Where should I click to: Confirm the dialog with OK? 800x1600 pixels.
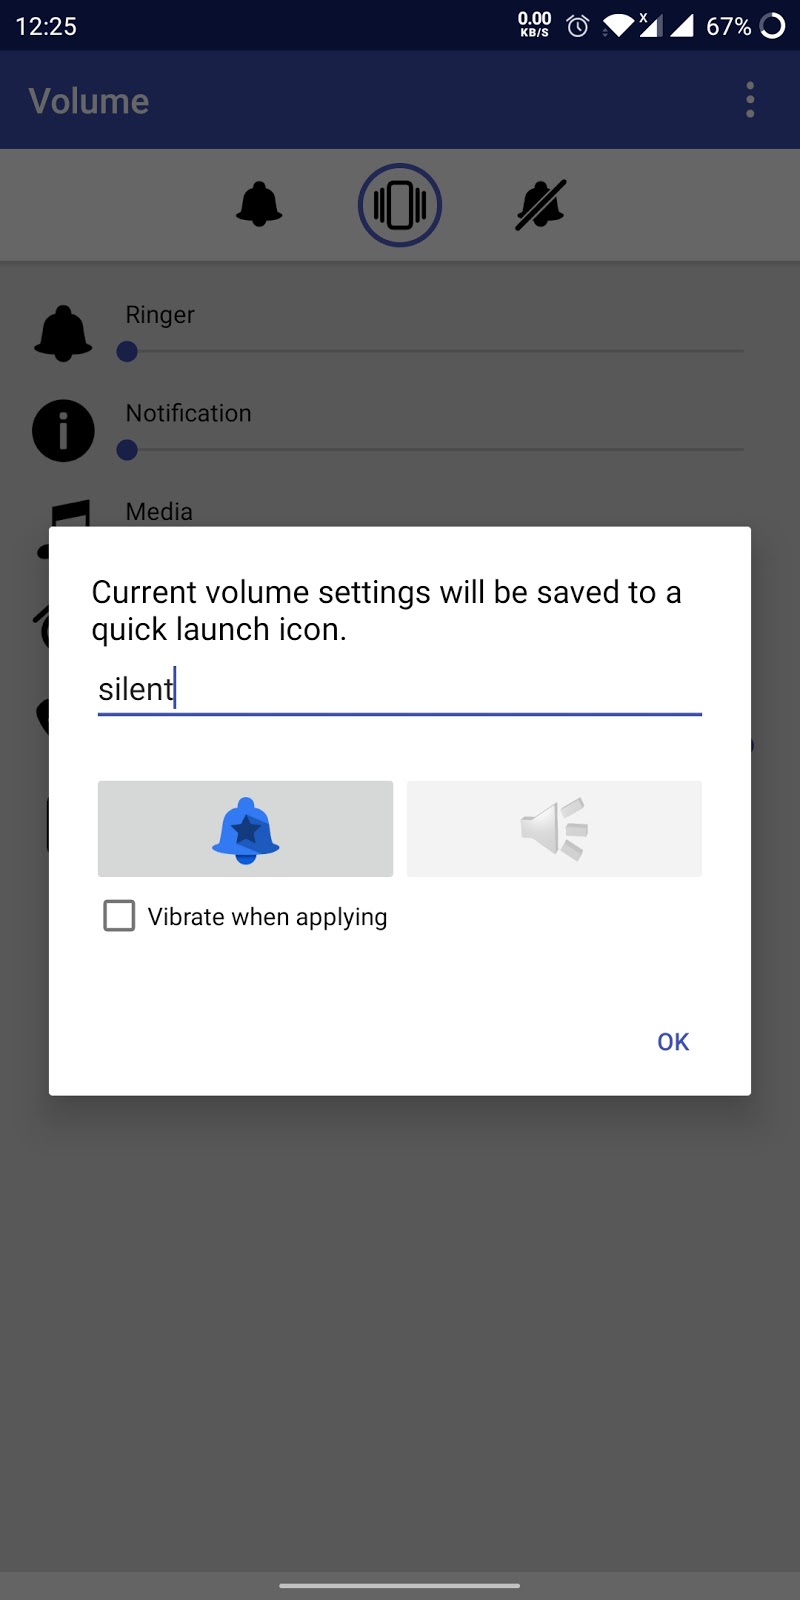tap(673, 1042)
